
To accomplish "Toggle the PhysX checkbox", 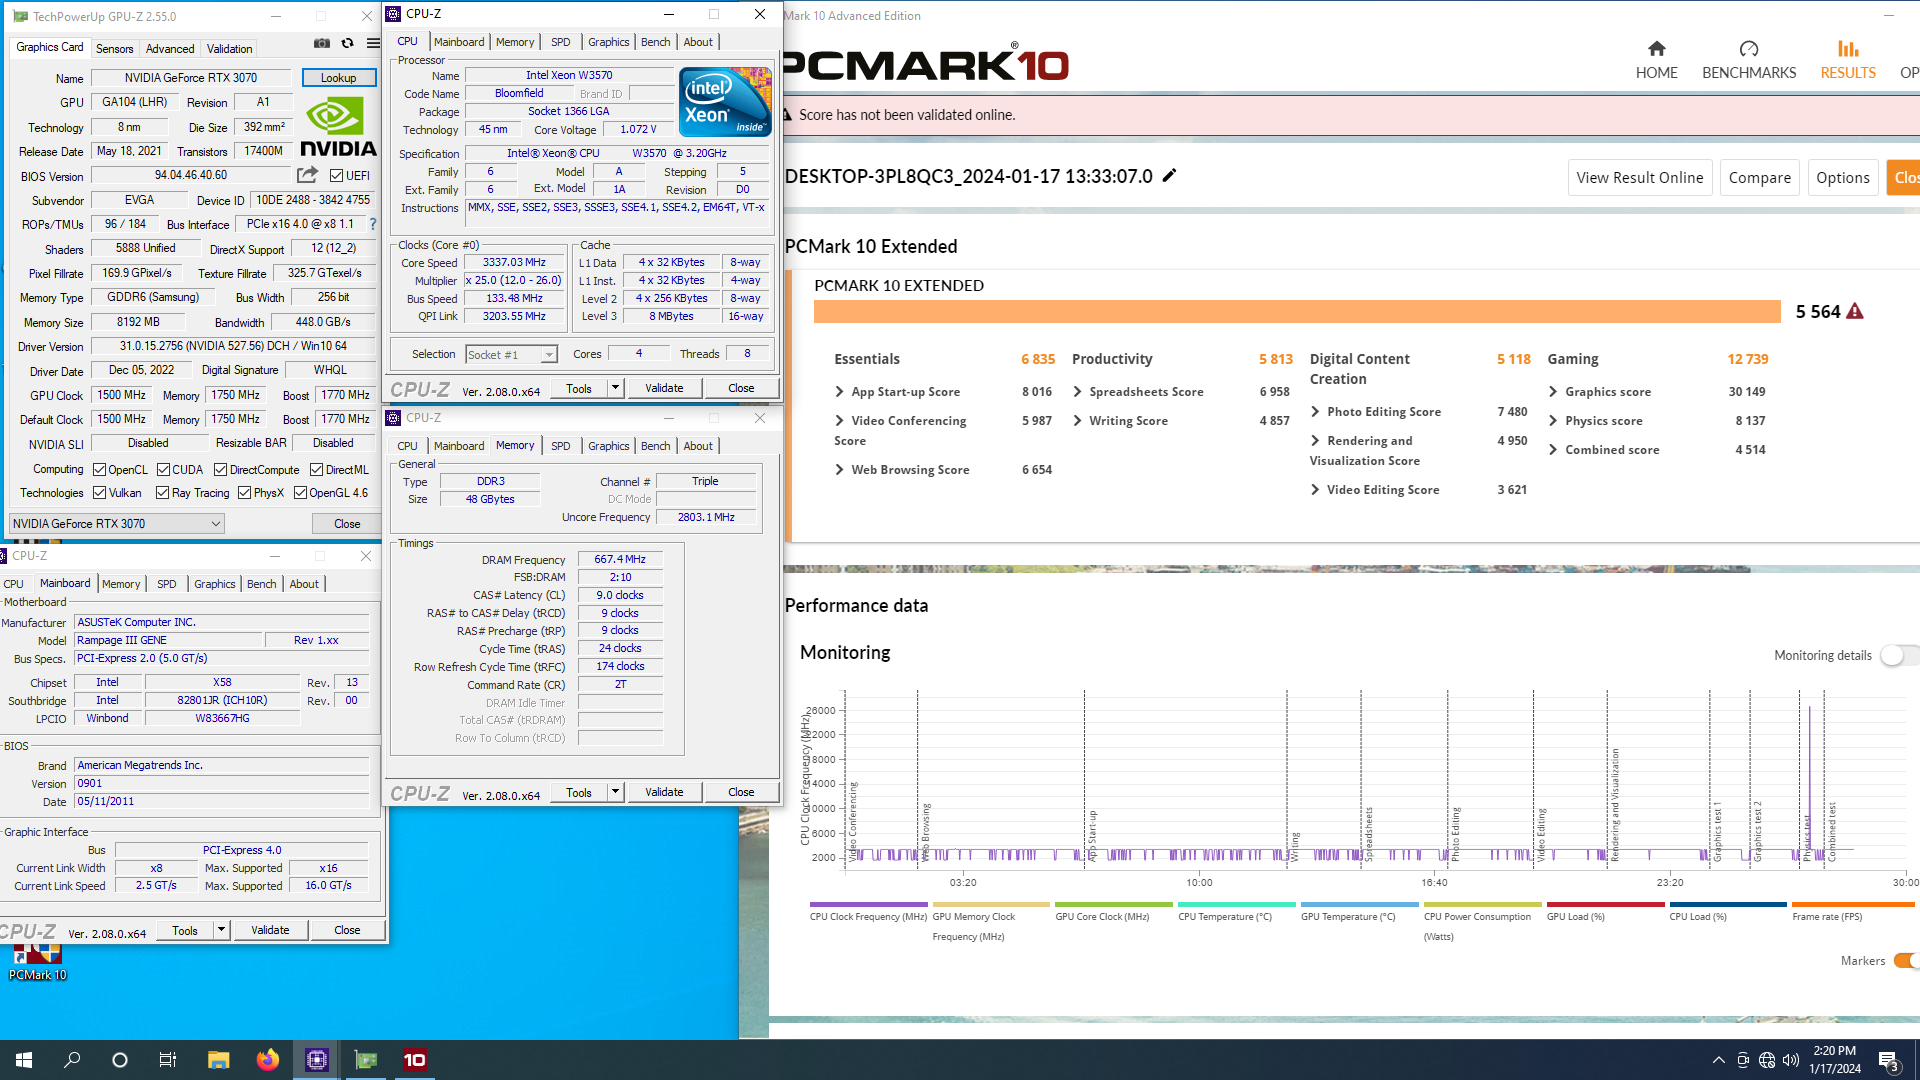I will click(x=244, y=493).
